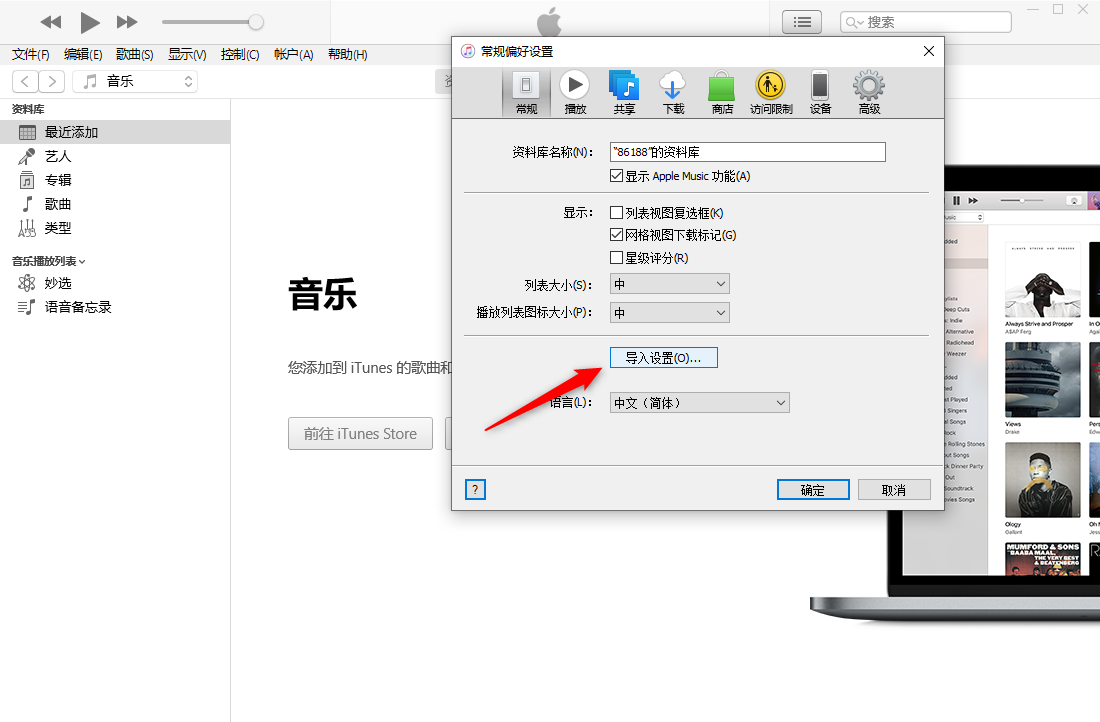1100x722 pixels.
Task: Click 确定 to confirm preferences
Action: 813,490
